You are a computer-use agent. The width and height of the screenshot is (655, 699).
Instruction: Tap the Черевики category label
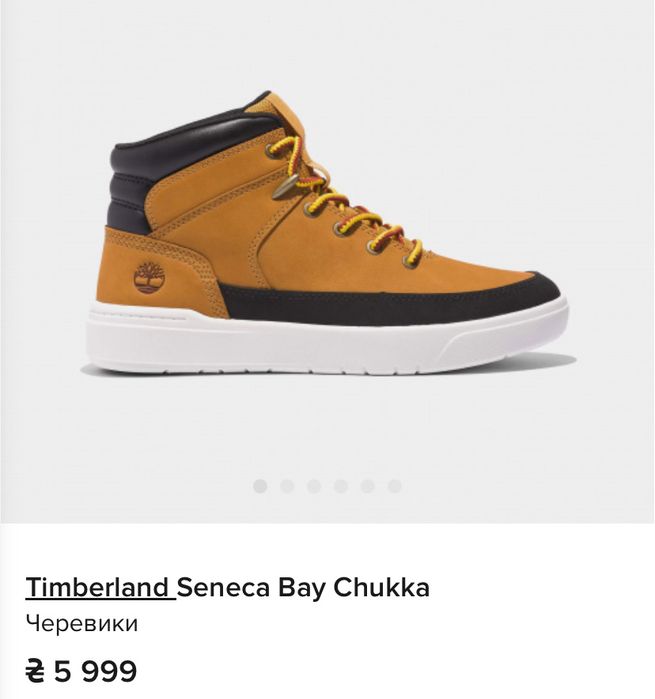click(x=81, y=624)
